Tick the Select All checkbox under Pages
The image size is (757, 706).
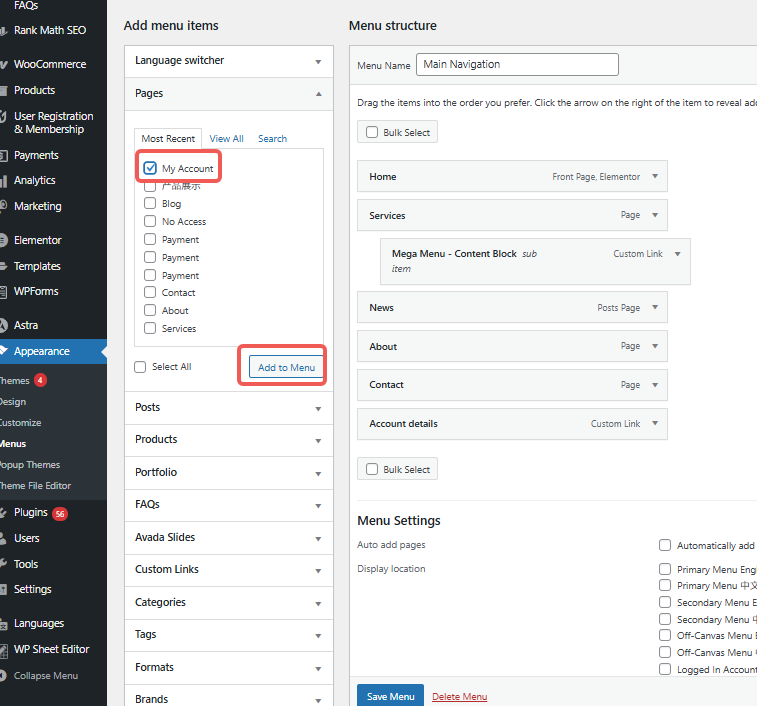coord(141,367)
